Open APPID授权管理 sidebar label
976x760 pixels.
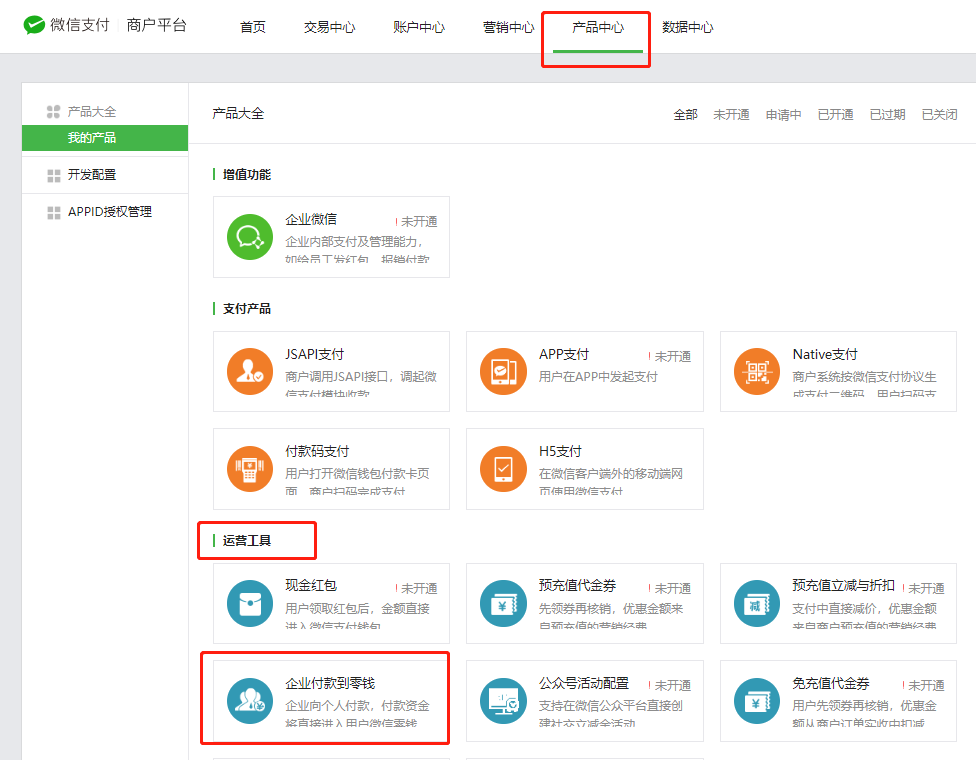click(x=110, y=212)
